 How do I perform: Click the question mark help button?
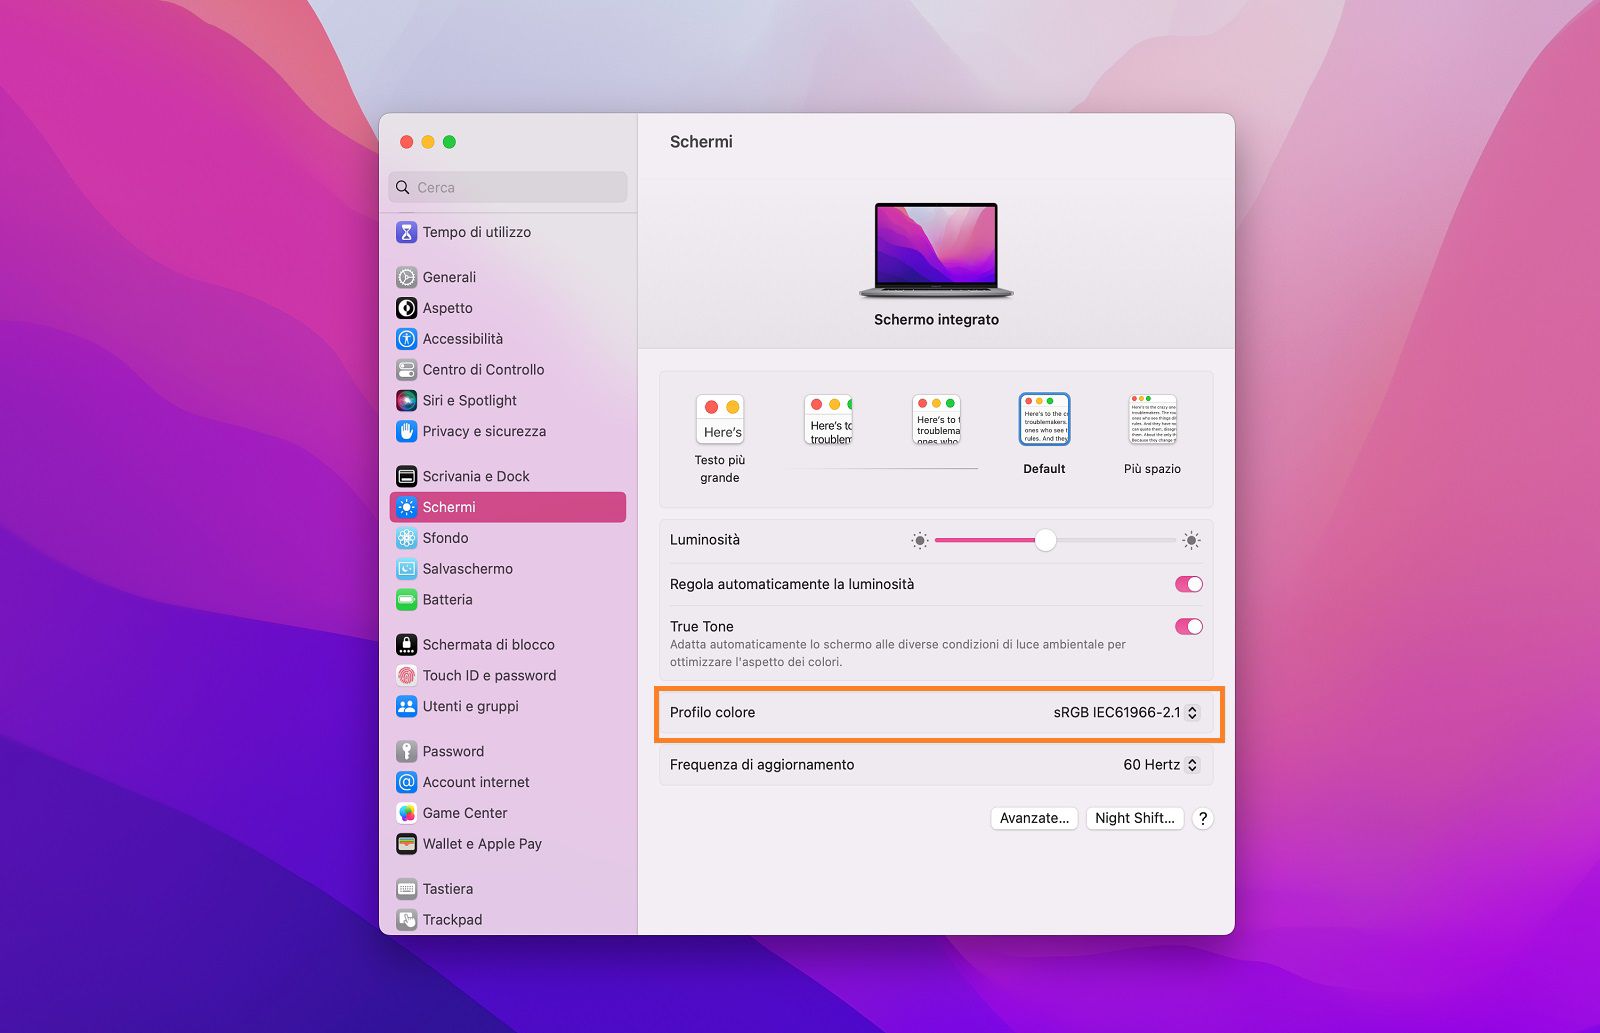1203,818
